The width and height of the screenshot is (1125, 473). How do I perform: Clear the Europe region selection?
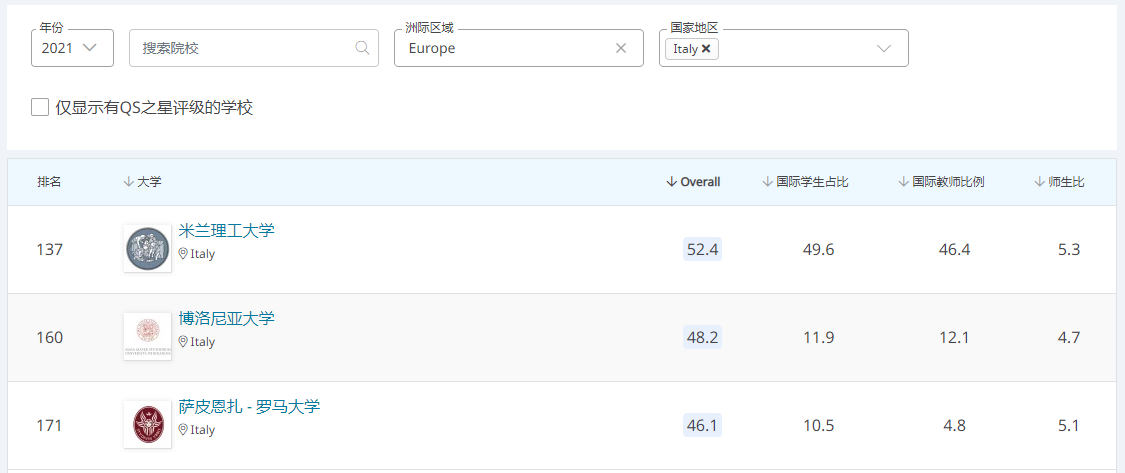[x=621, y=48]
